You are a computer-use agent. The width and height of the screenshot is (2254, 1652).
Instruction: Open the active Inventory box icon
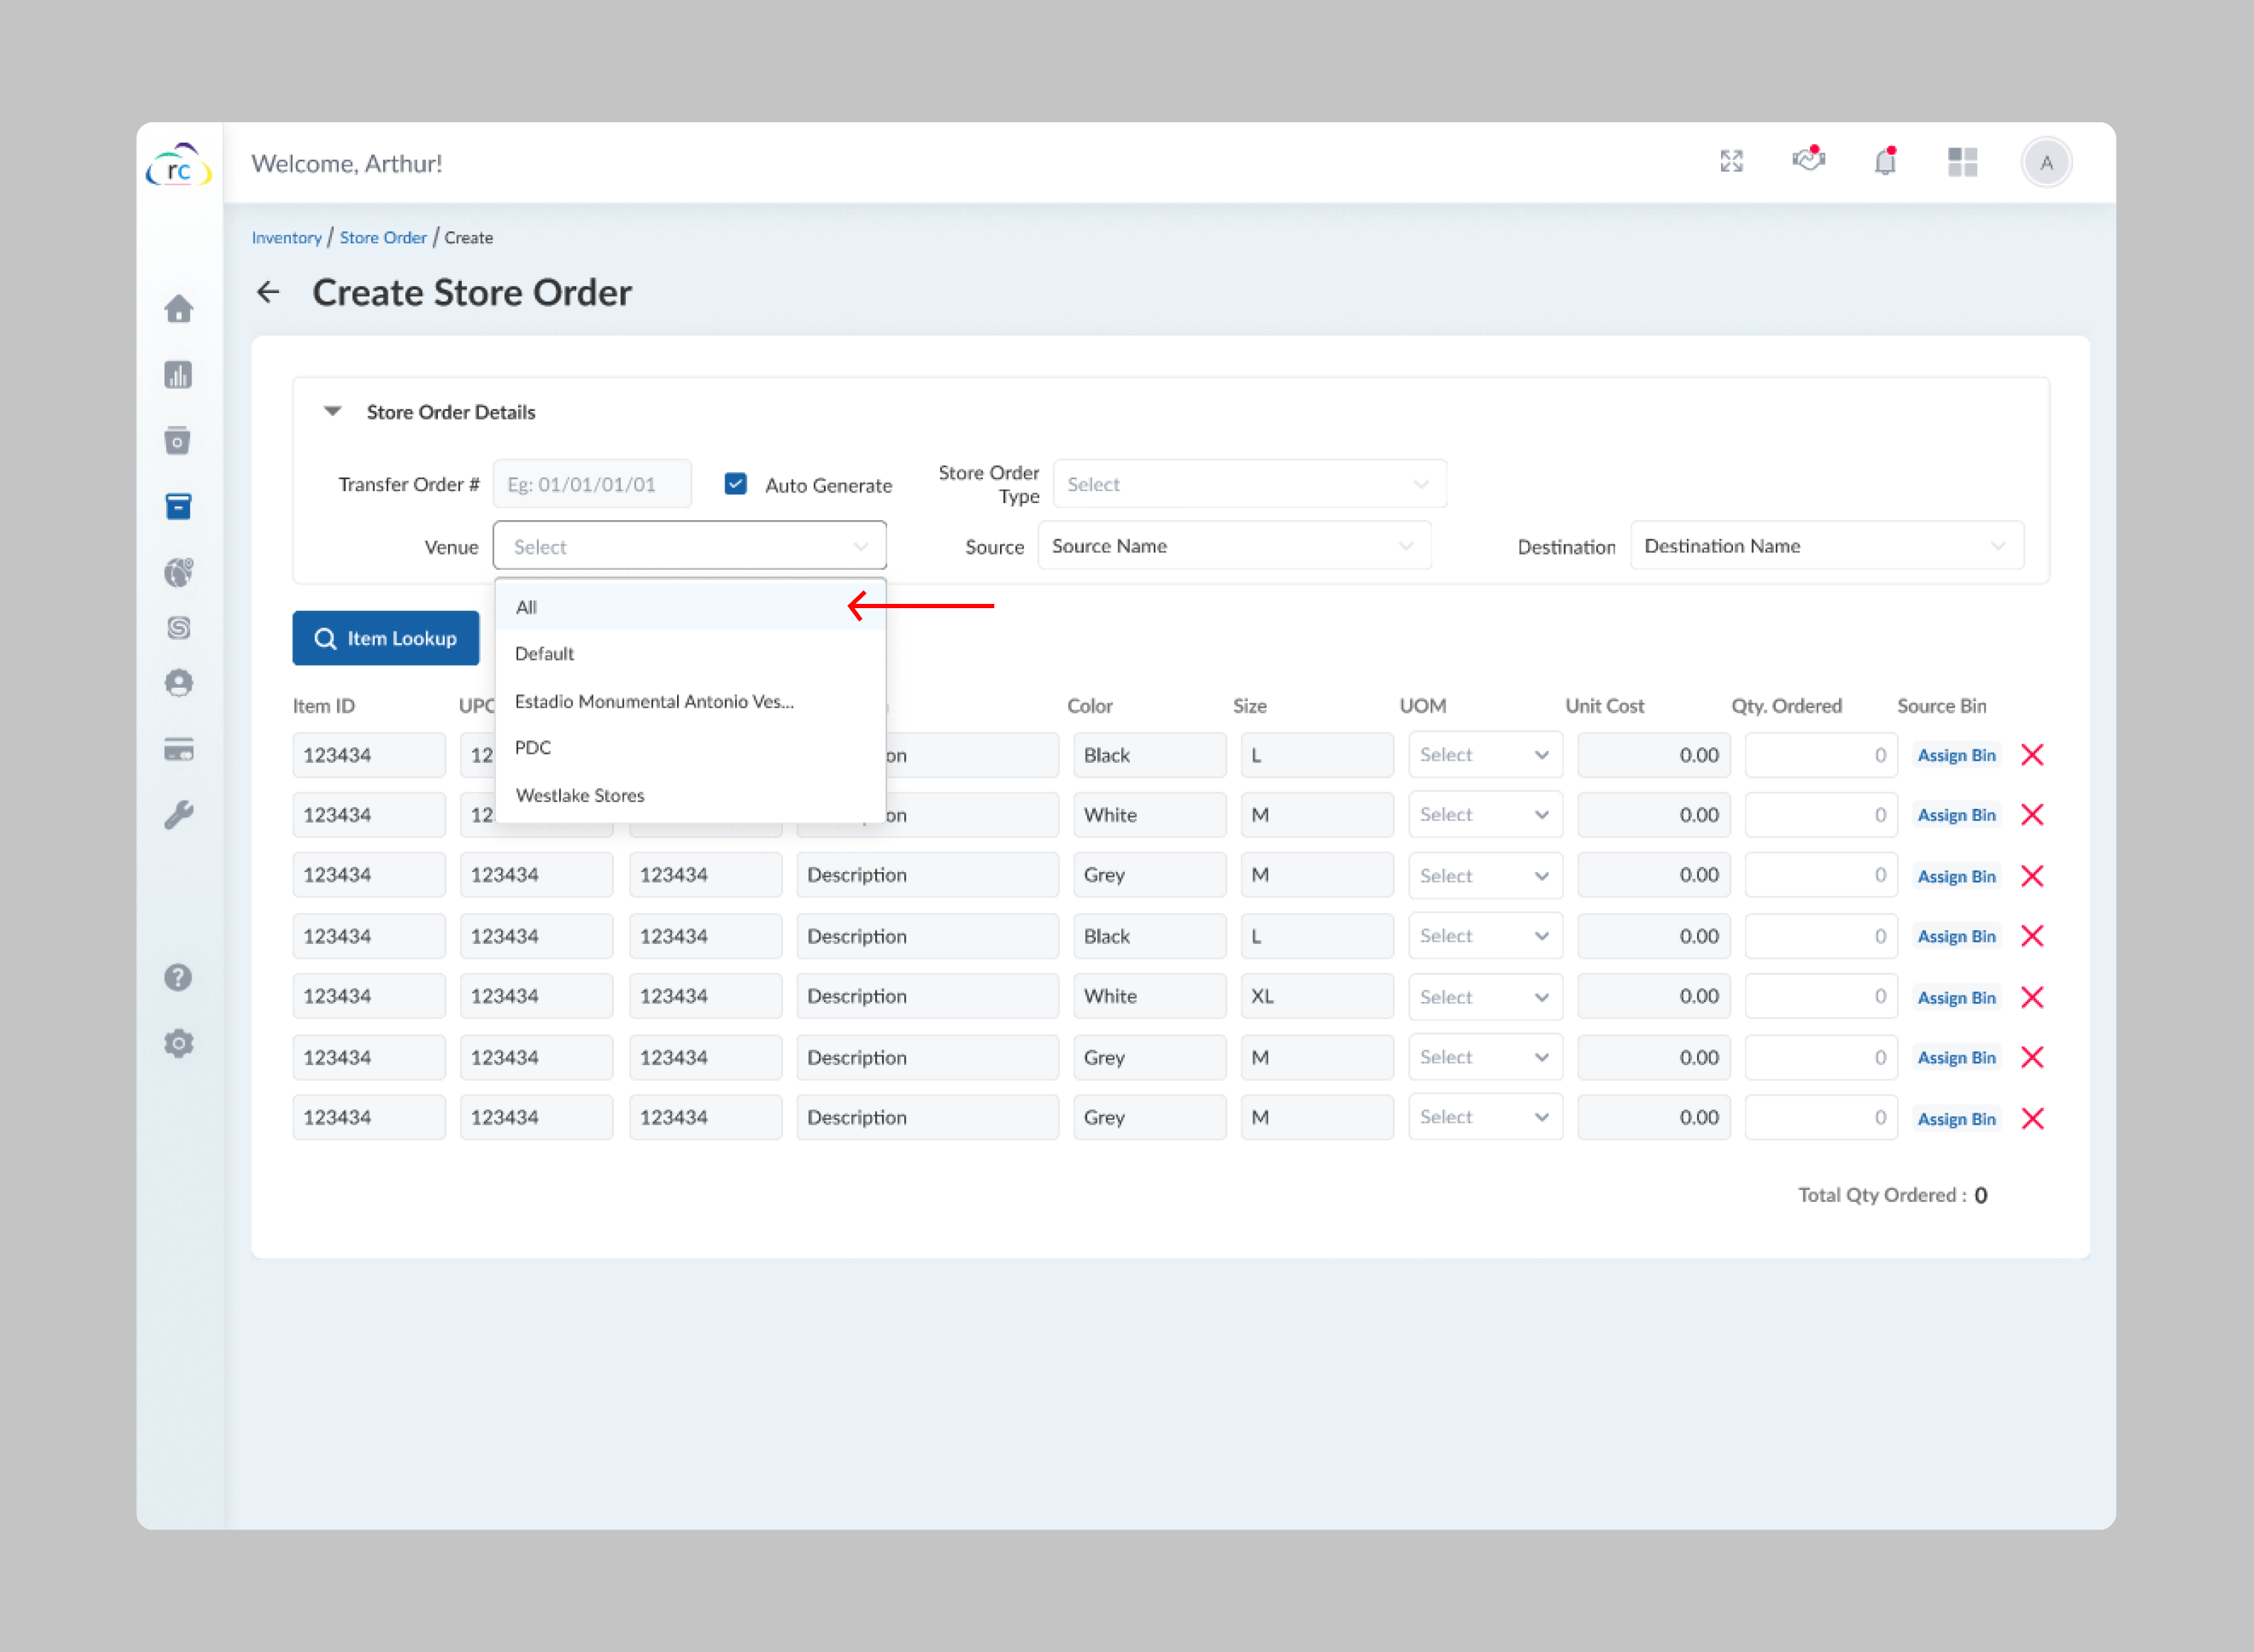pos(178,506)
